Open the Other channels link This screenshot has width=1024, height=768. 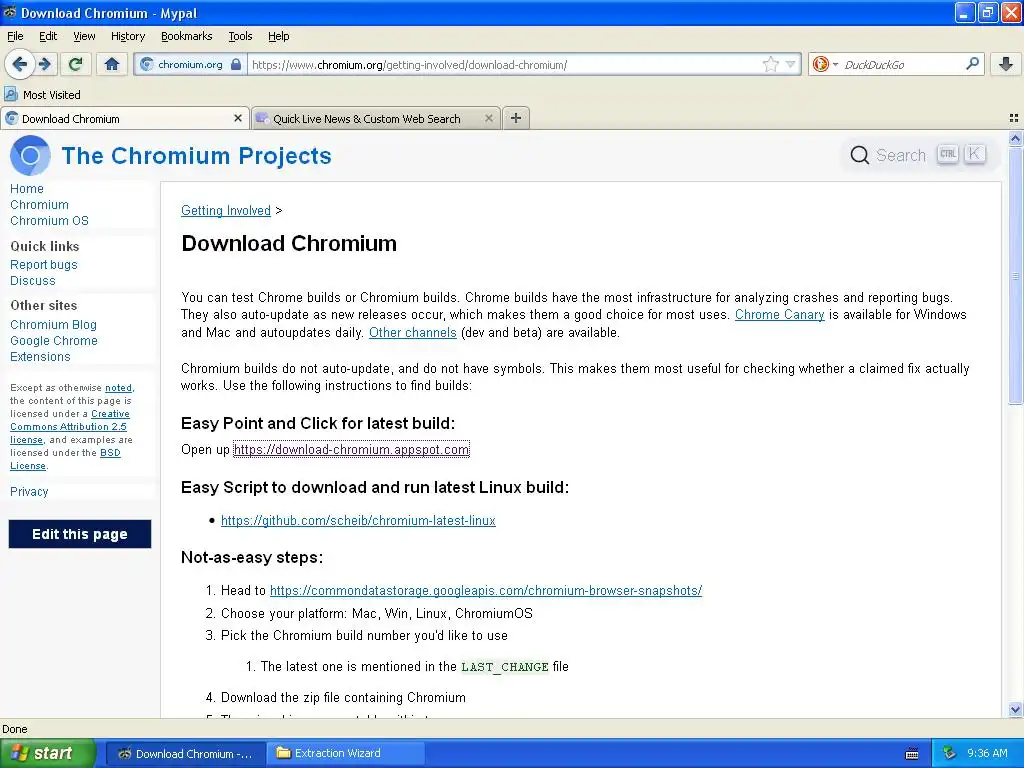point(412,332)
